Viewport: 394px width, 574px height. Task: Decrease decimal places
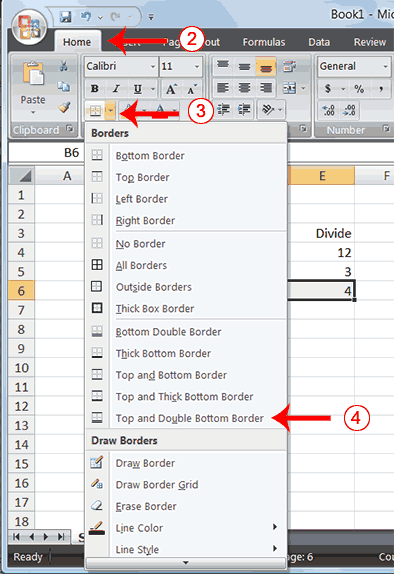[x=349, y=110]
